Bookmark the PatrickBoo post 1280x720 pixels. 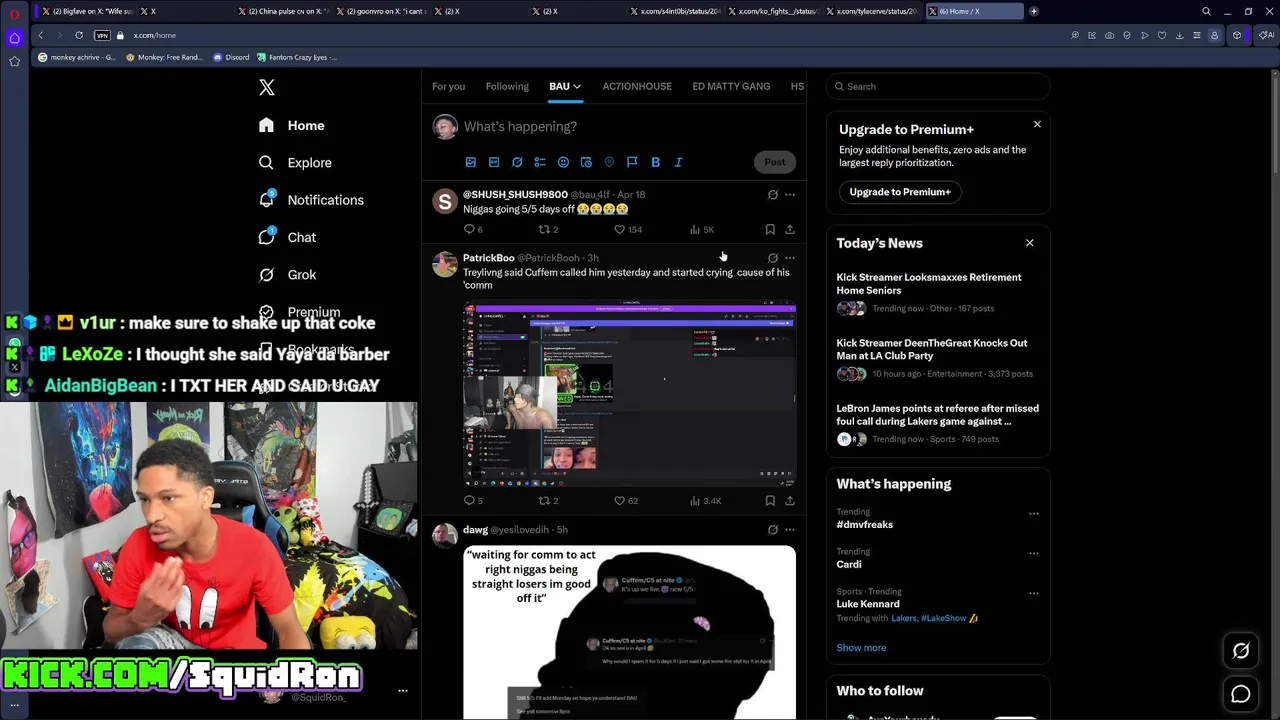tap(770, 500)
